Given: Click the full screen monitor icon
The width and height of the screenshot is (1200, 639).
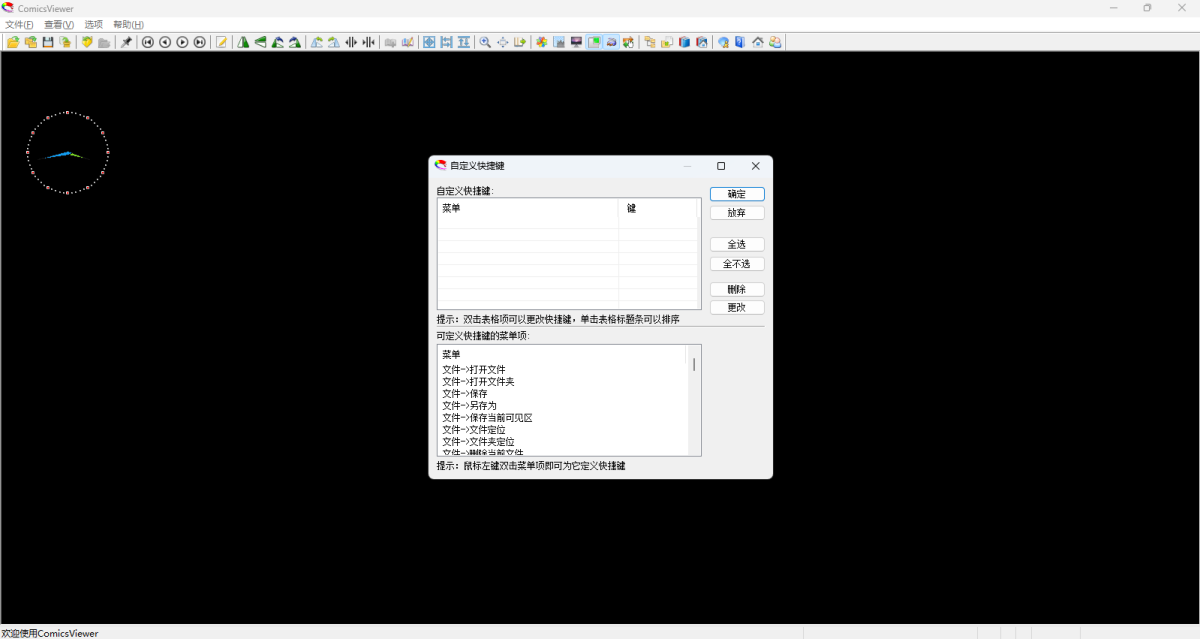Looking at the screenshot, I should point(576,42).
